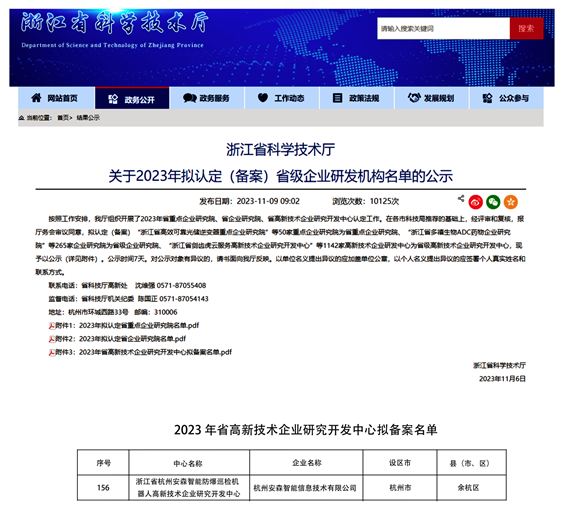The image size is (567, 526).
Task: Click the red 搜索 button
Action: tap(526, 28)
